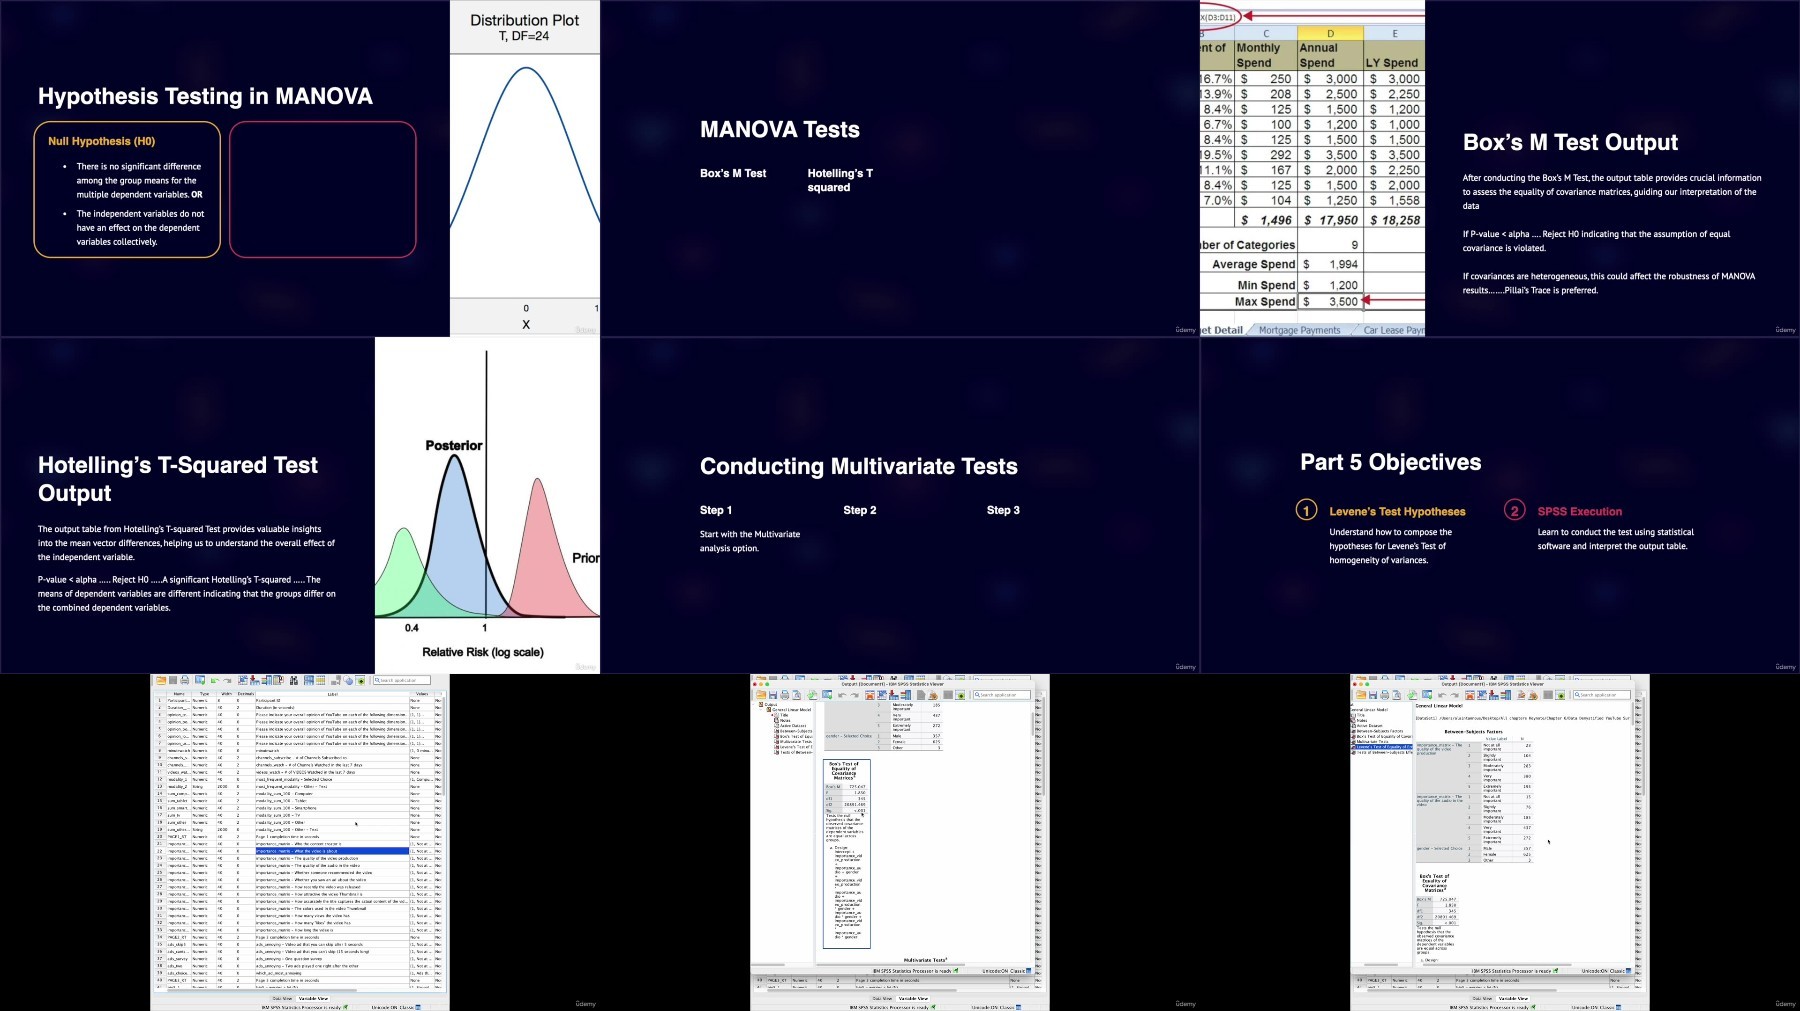
Task: Click 'Between-Subjects Factors' table title in rightmost viewer
Action: pos(1473,732)
